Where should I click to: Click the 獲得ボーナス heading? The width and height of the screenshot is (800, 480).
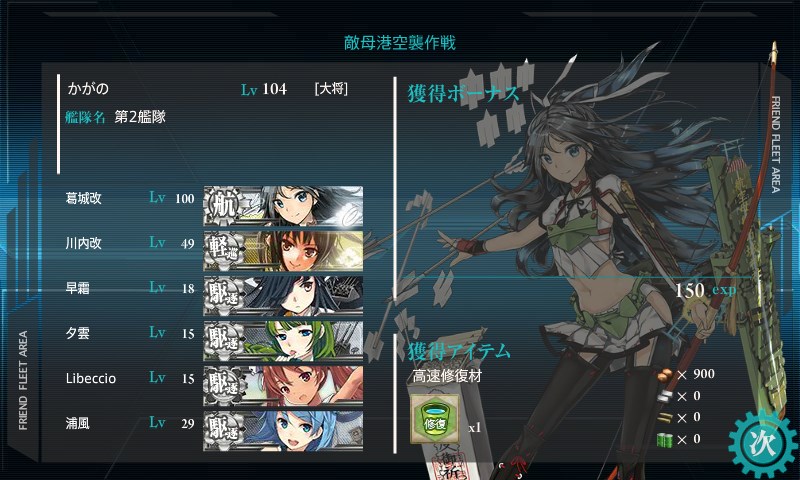click(463, 94)
